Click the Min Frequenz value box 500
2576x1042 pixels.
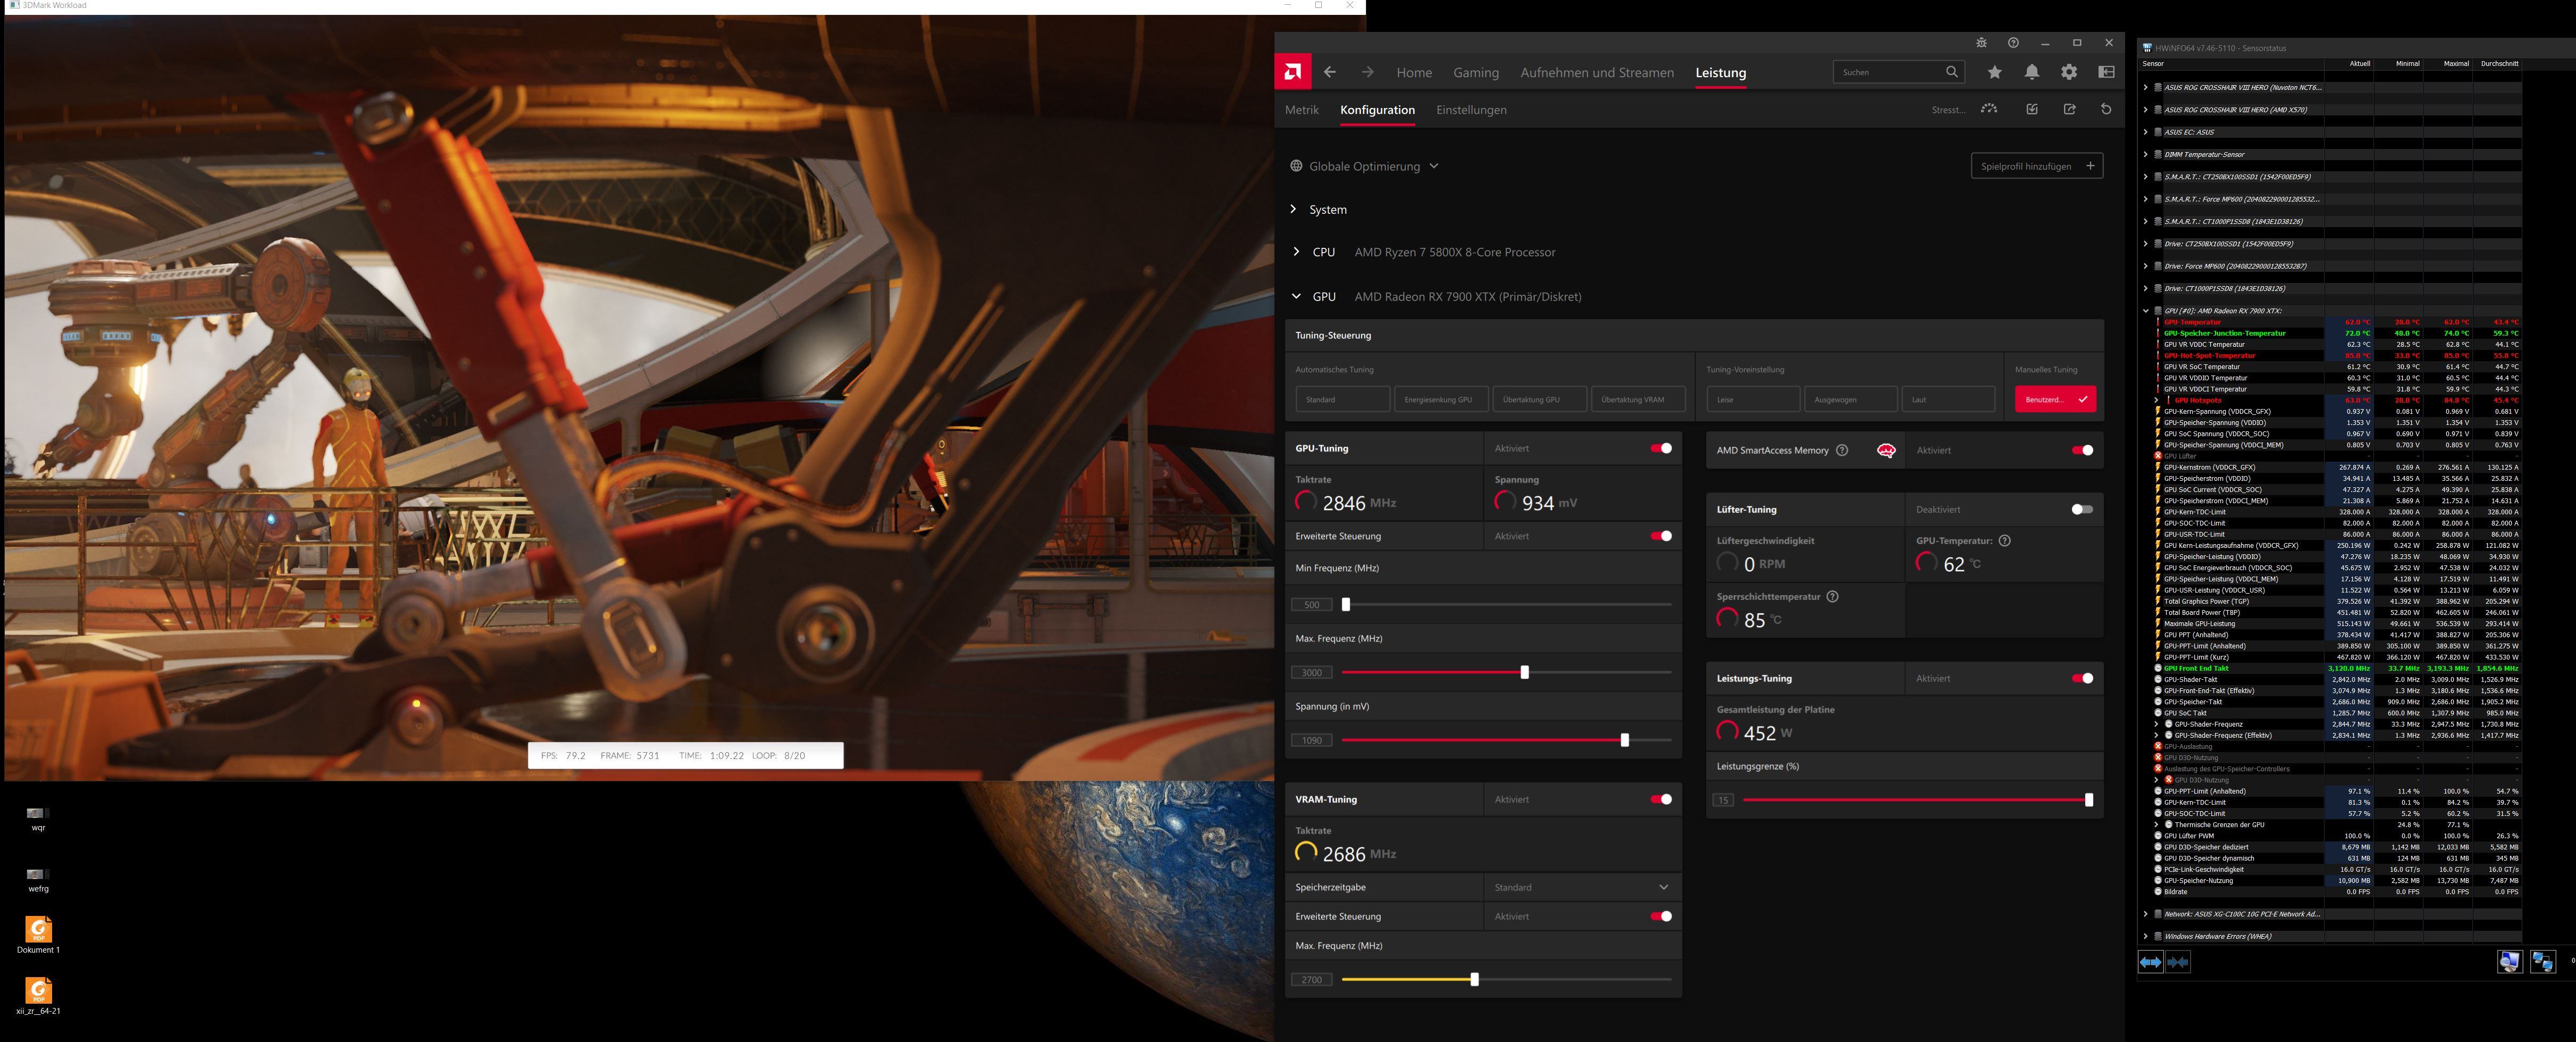[x=1312, y=604]
